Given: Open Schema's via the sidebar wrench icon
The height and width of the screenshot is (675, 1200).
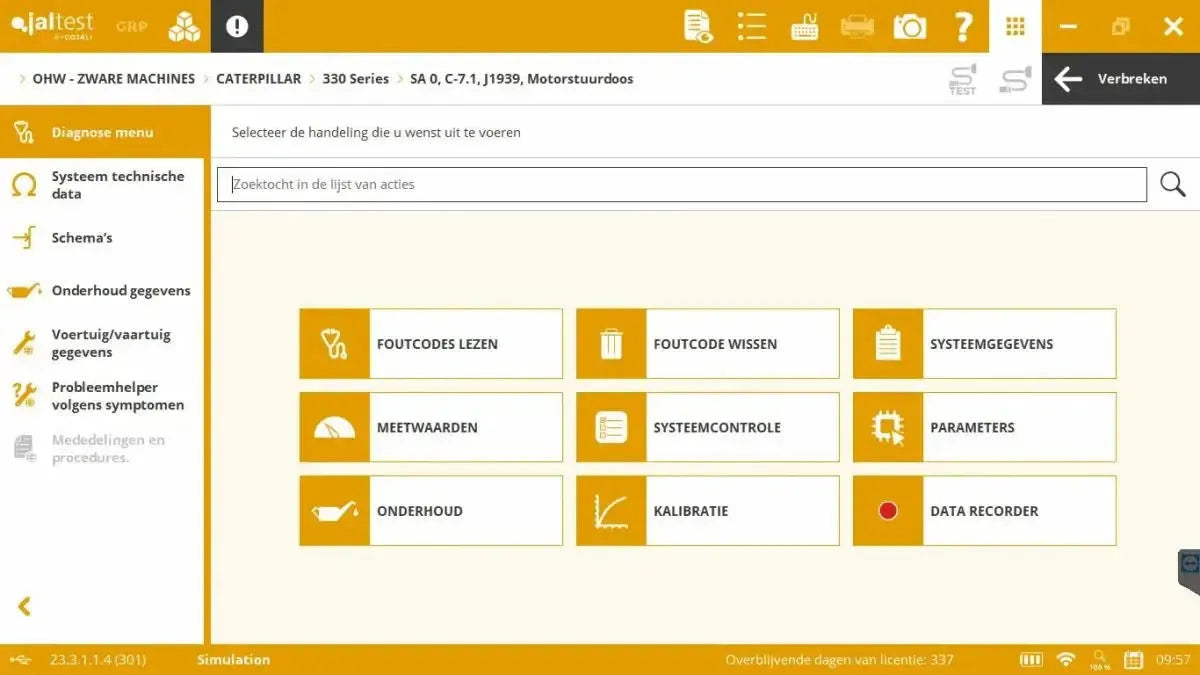Looking at the screenshot, I should (x=22, y=237).
